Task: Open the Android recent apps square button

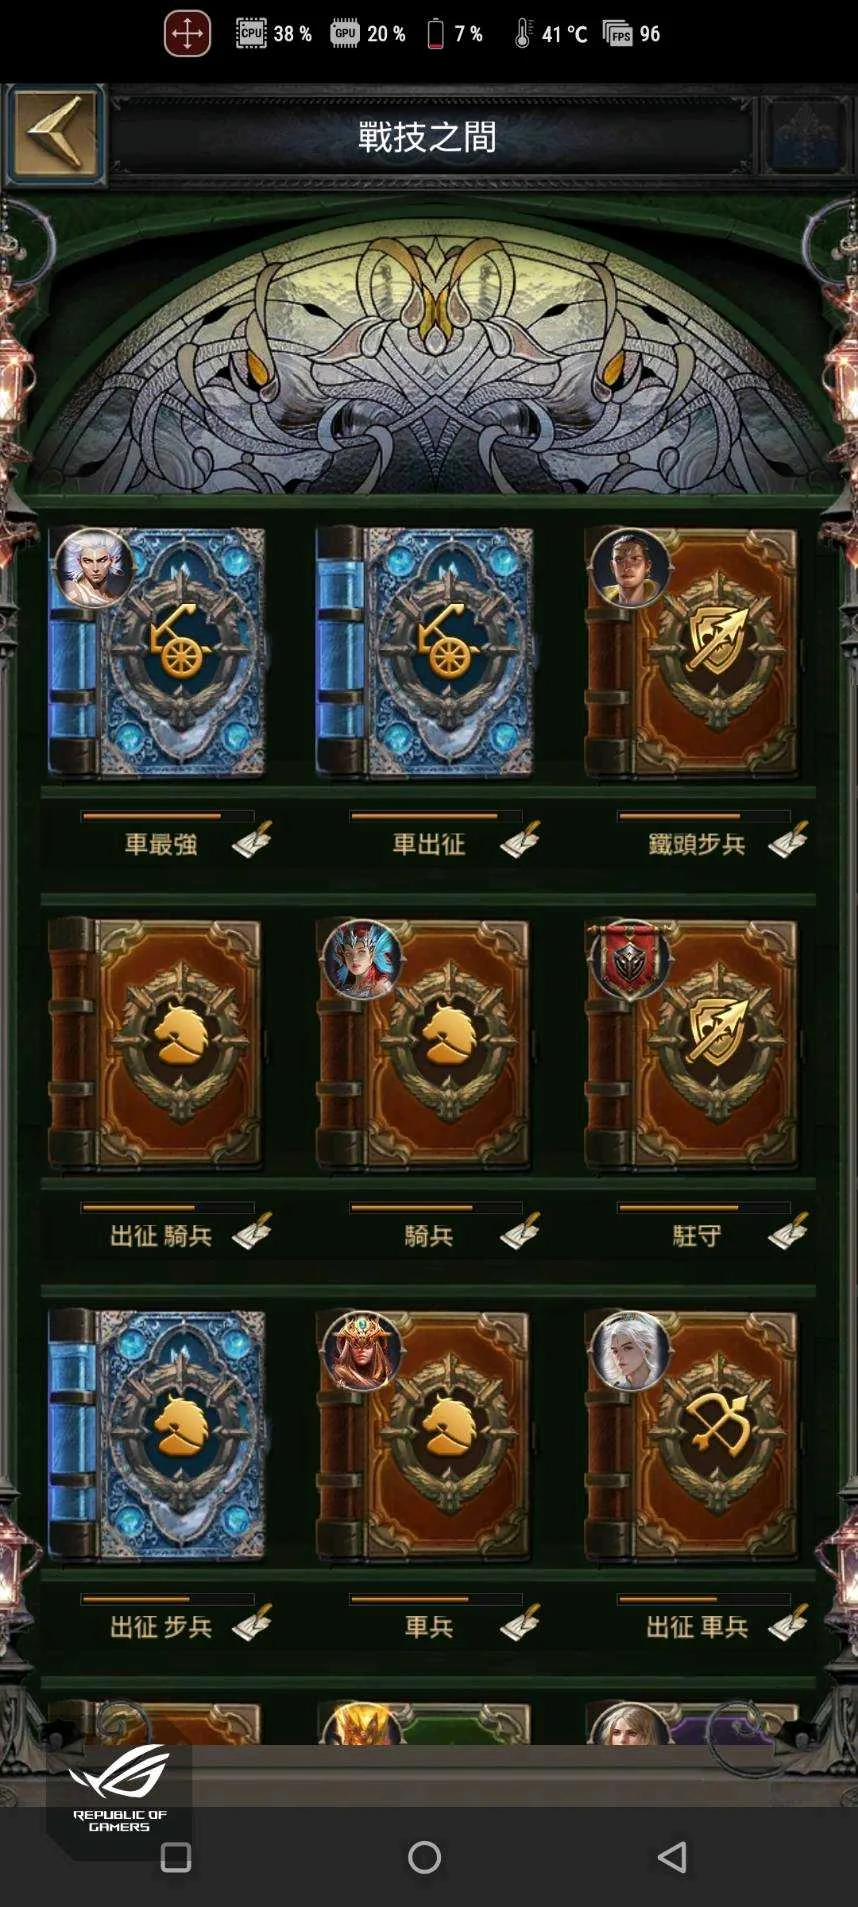Action: [176, 1858]
